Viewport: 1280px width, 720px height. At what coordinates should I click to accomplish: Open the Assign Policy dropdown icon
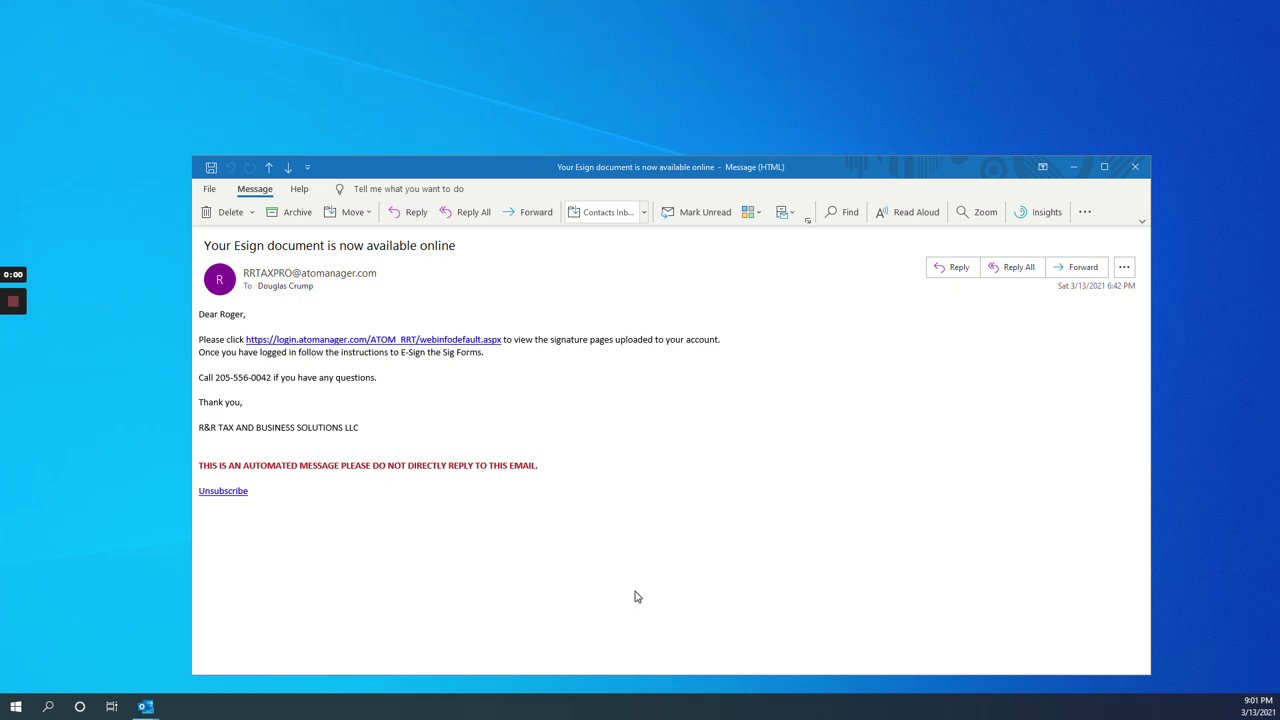tap(786, 212)
